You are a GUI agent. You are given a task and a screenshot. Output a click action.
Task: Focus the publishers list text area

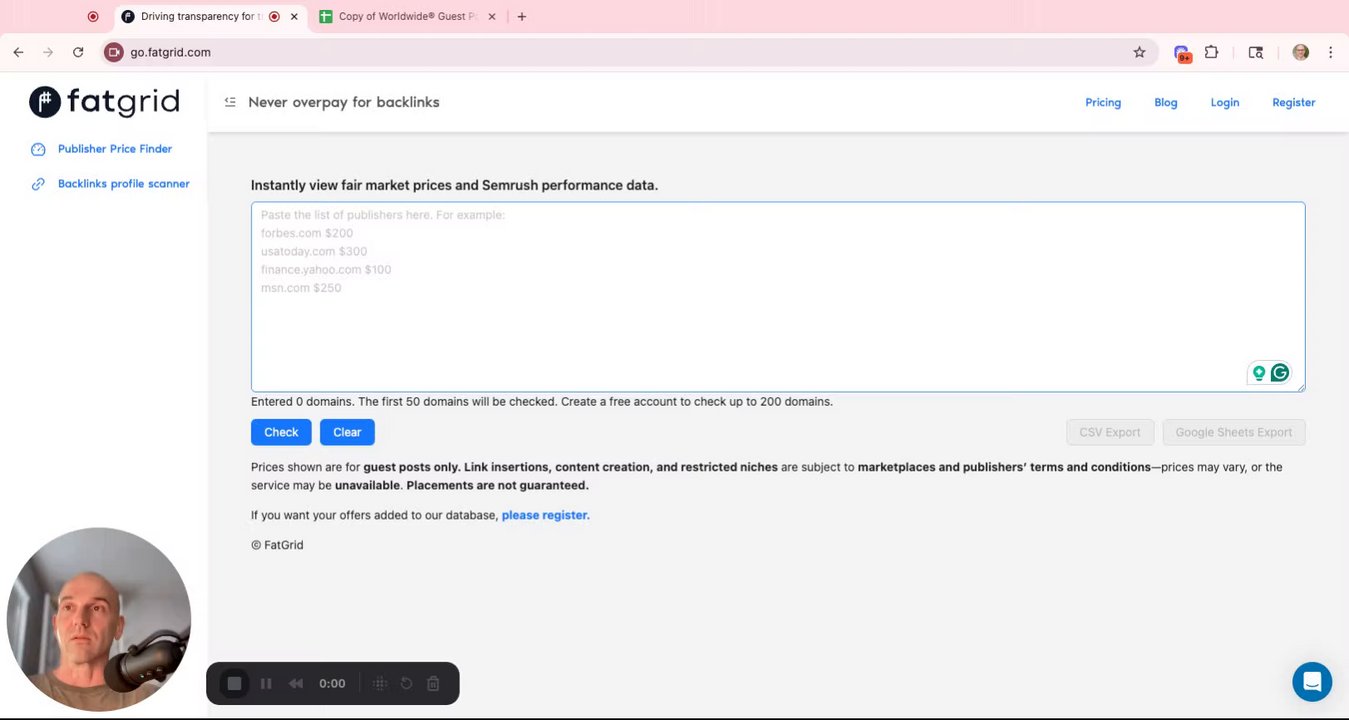pyautogui.click(x=778, y=296)
